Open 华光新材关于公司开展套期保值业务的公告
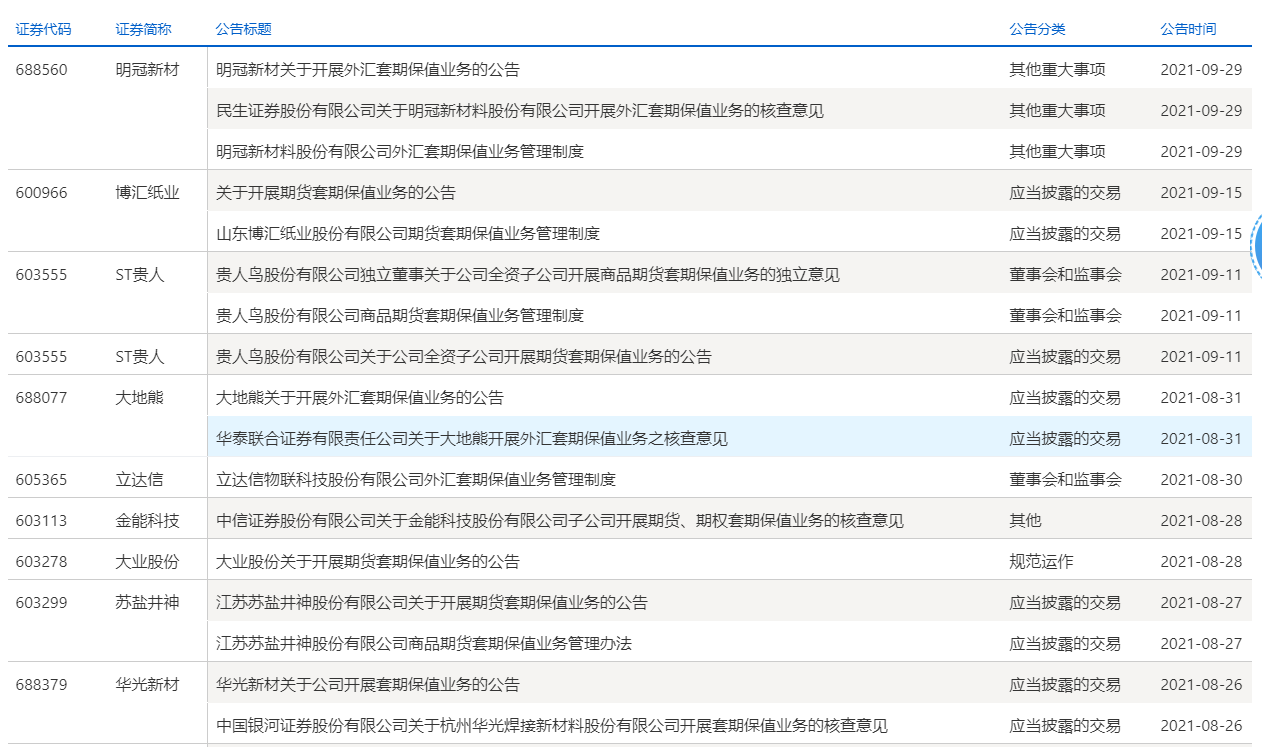The height and width of the screenshot is (747, 1262). coord(368,685)
